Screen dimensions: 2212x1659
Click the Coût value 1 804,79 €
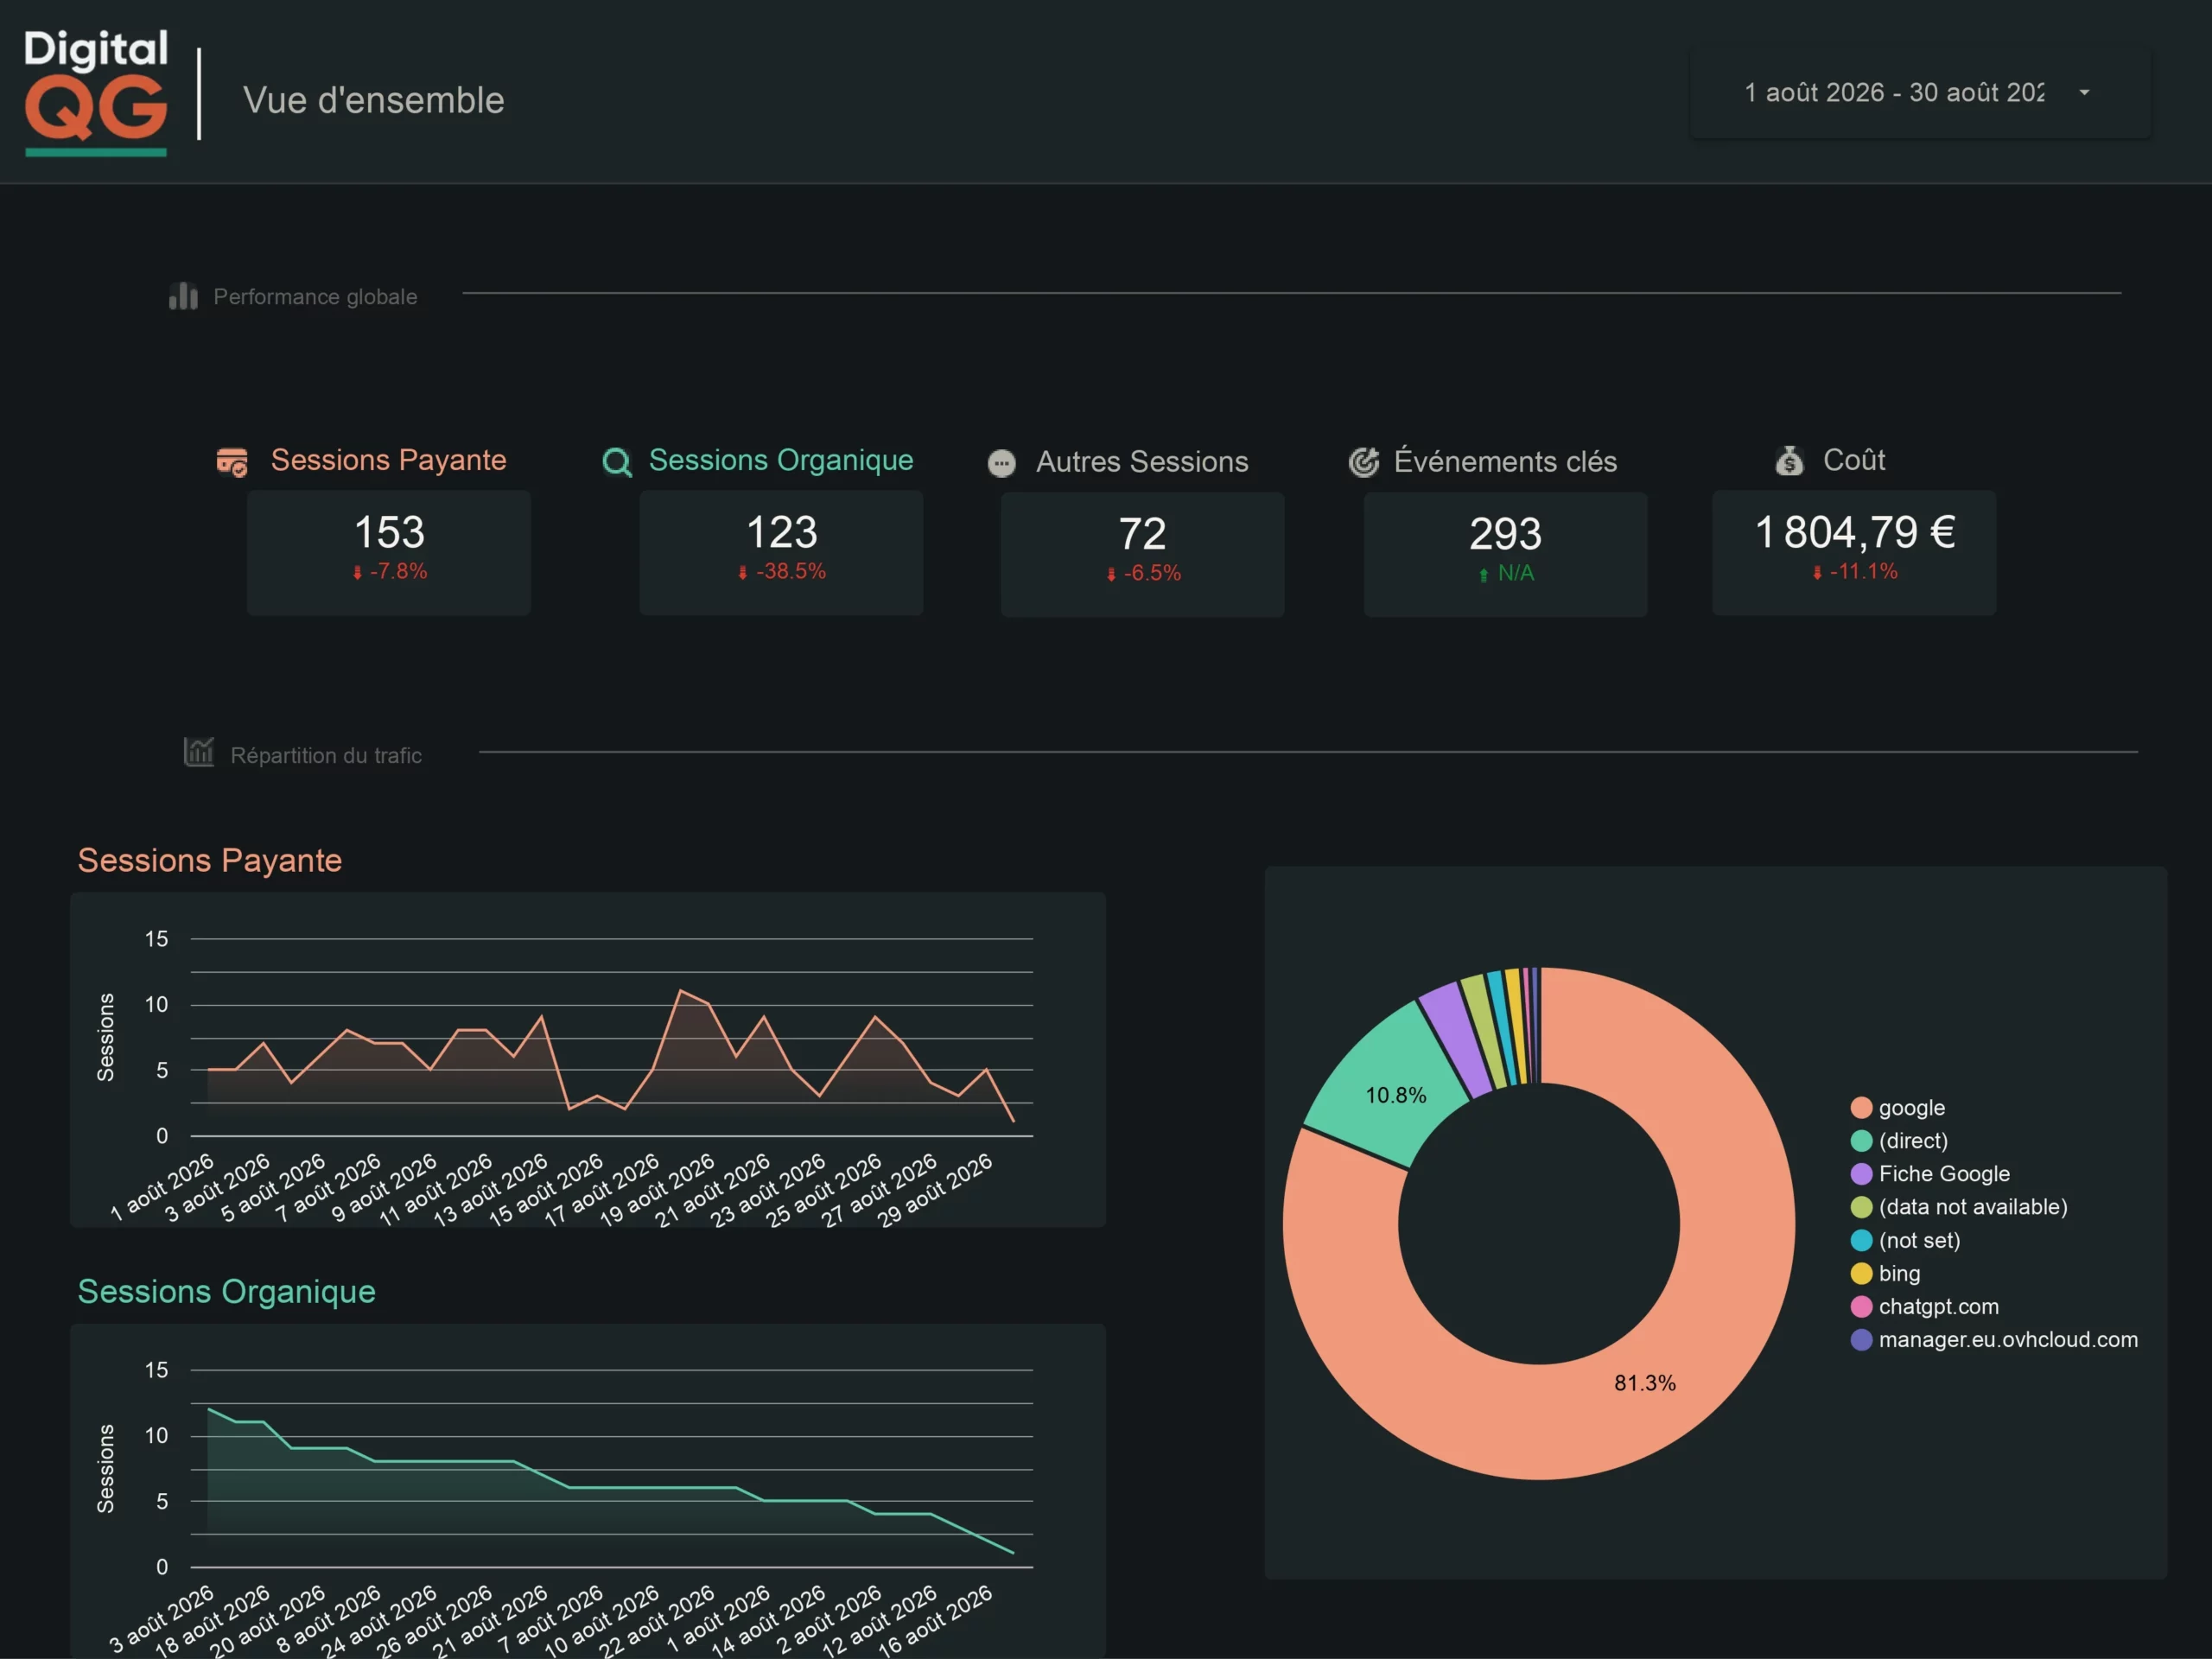pyautogui.click(x=1855, y=532)
